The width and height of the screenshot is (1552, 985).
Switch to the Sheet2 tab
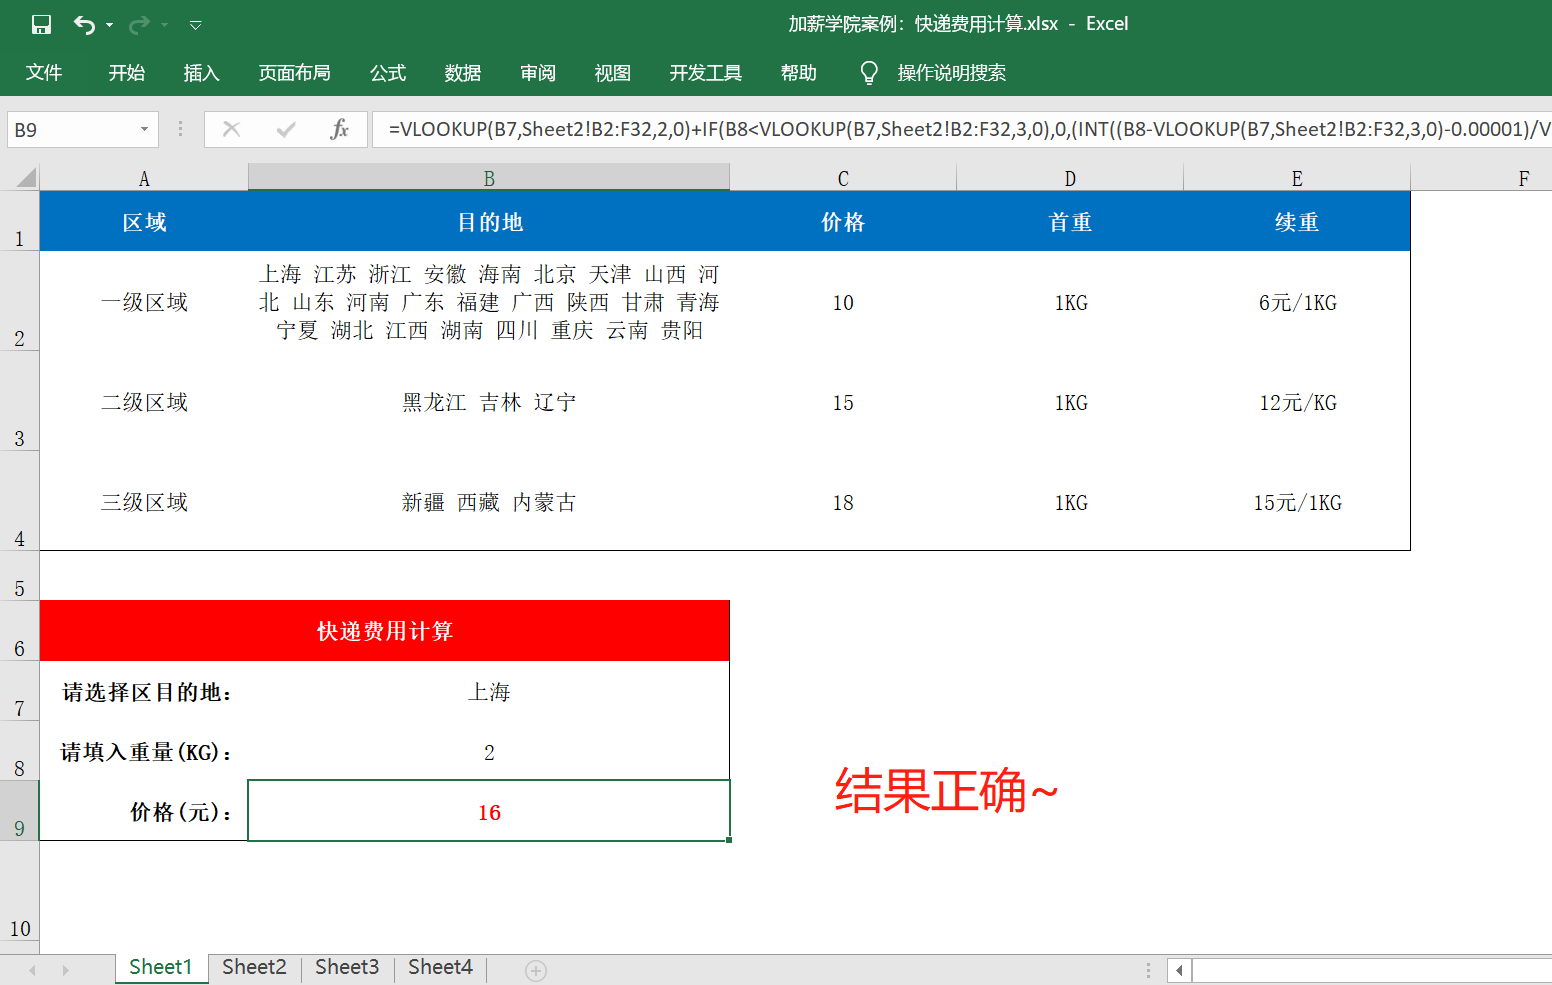pyautogui.click(x=254, y=967)
